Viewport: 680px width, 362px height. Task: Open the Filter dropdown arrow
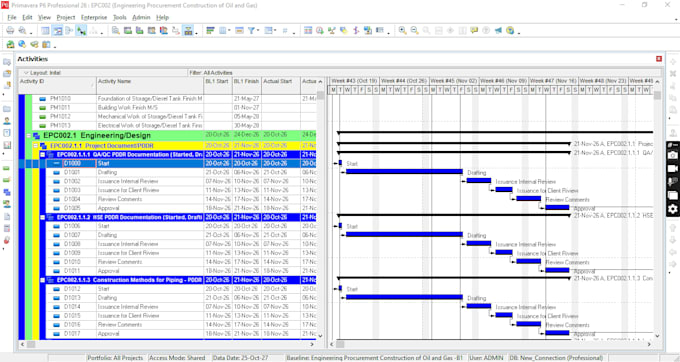258,30
